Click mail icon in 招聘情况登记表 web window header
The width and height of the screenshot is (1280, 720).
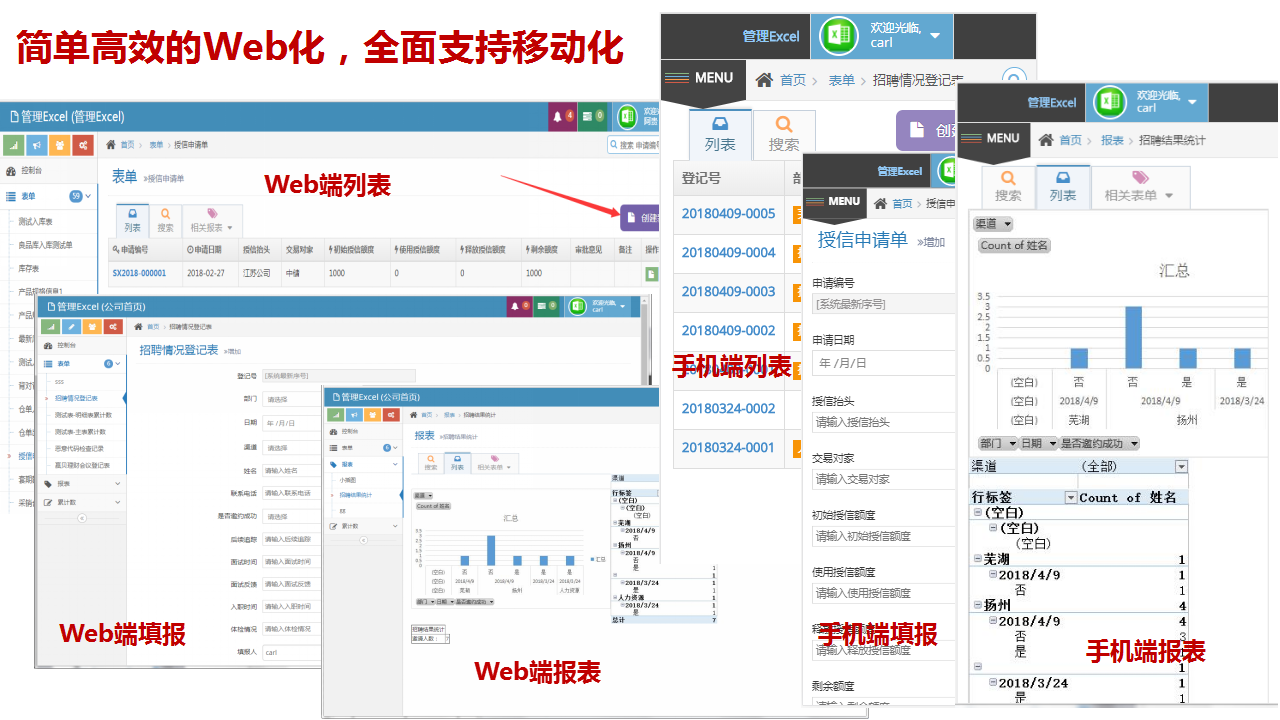tap(545, 306)
